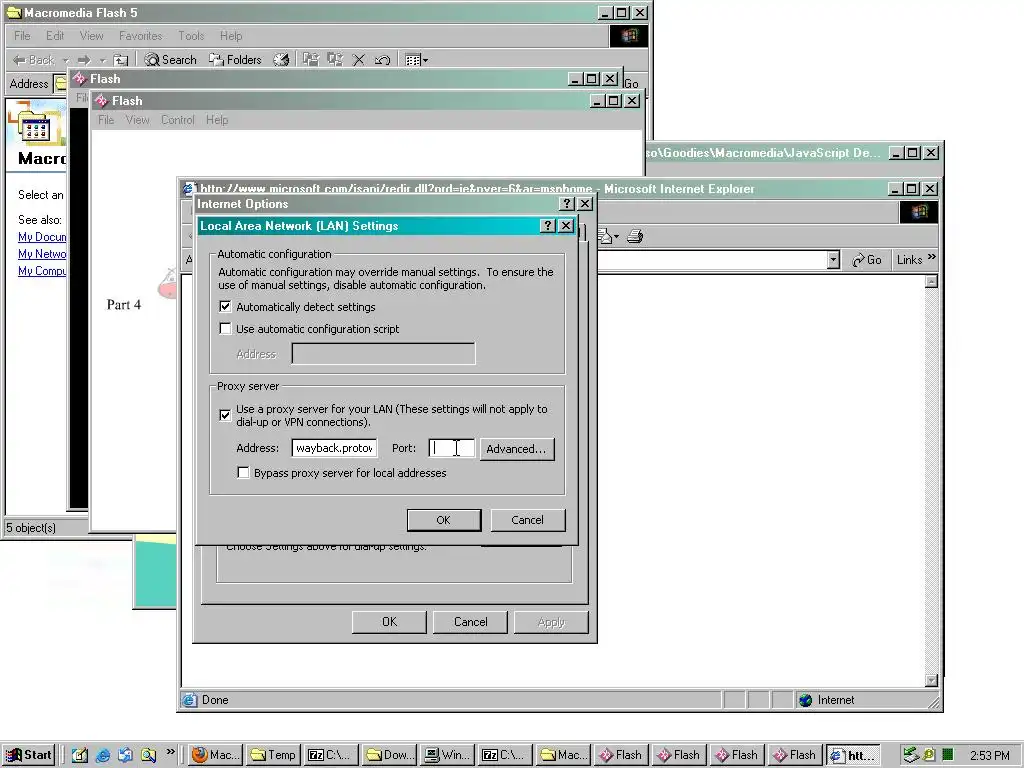Open Tools menu in Macromedia Flash 5 window

click(191, 36)
